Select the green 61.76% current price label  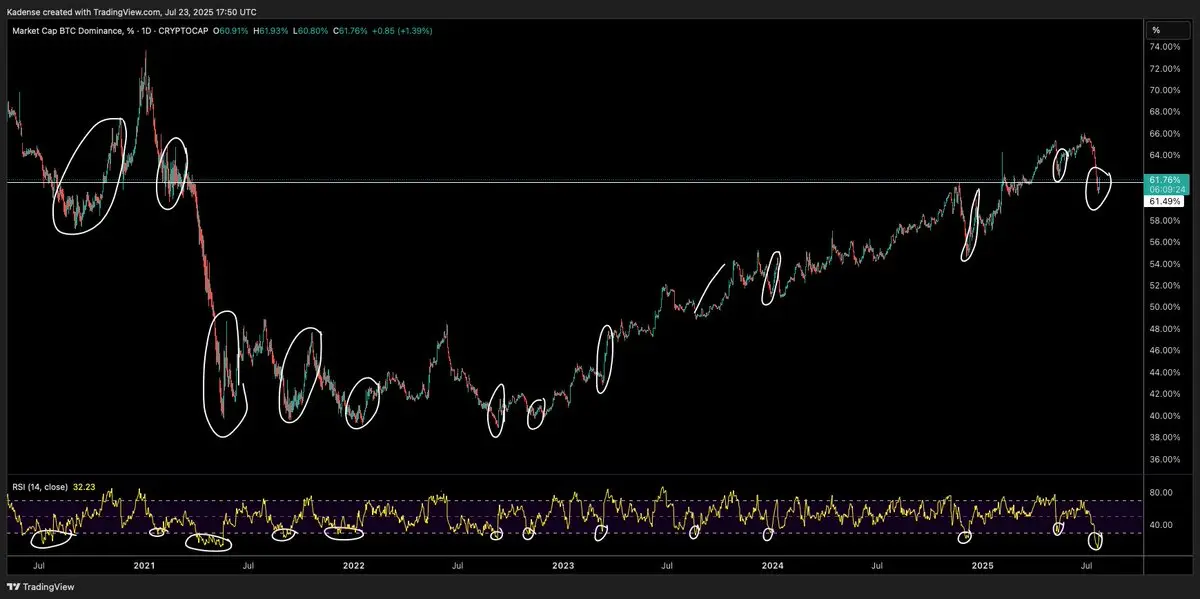(x=1166, y=179)
